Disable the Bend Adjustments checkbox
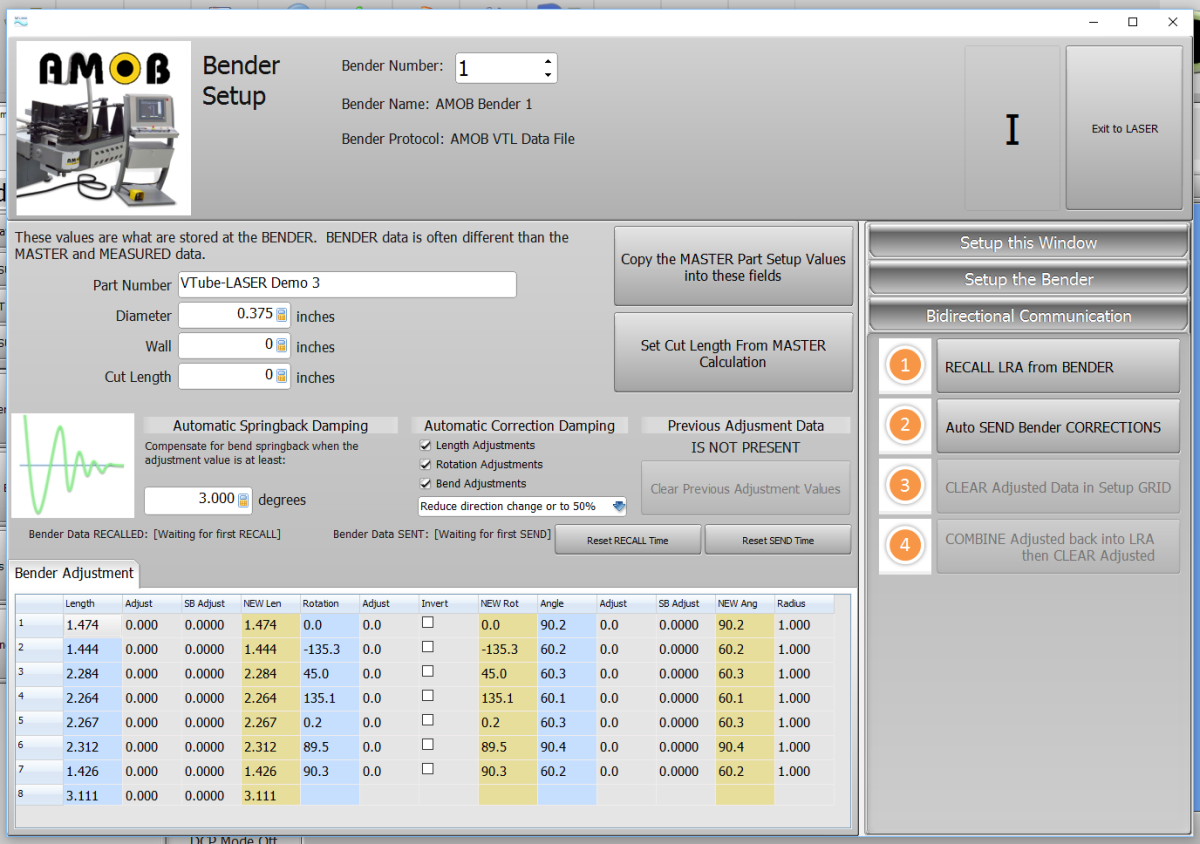 pos(427,483)
